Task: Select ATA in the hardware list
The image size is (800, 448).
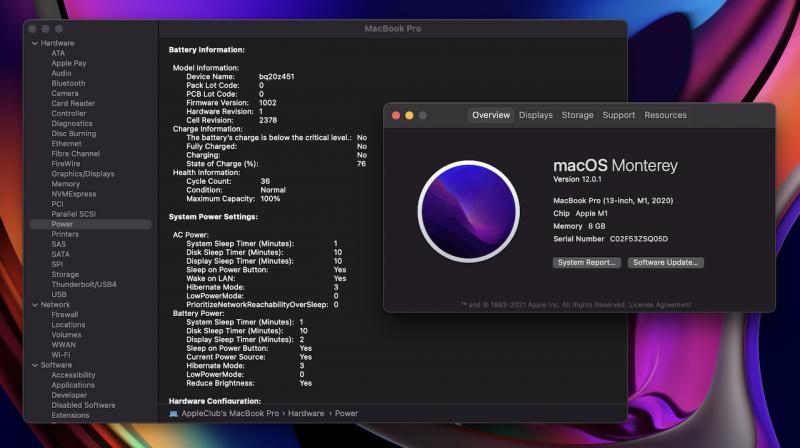Action: 58,53
